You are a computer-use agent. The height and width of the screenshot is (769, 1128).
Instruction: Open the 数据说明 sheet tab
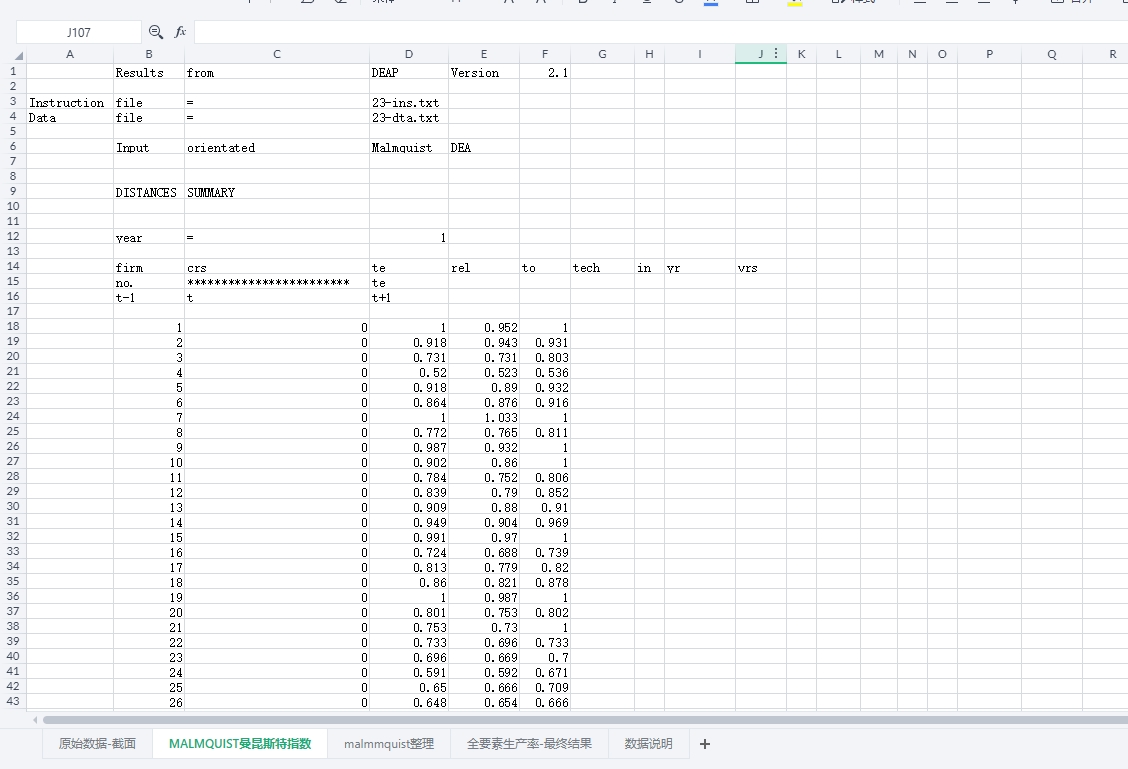(648, 744)
